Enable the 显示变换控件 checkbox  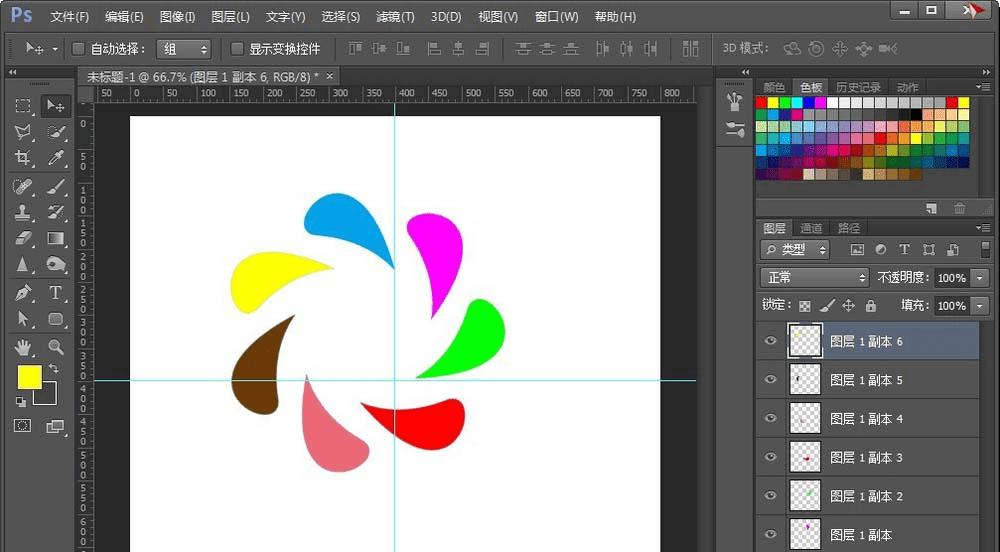(237, 49)
